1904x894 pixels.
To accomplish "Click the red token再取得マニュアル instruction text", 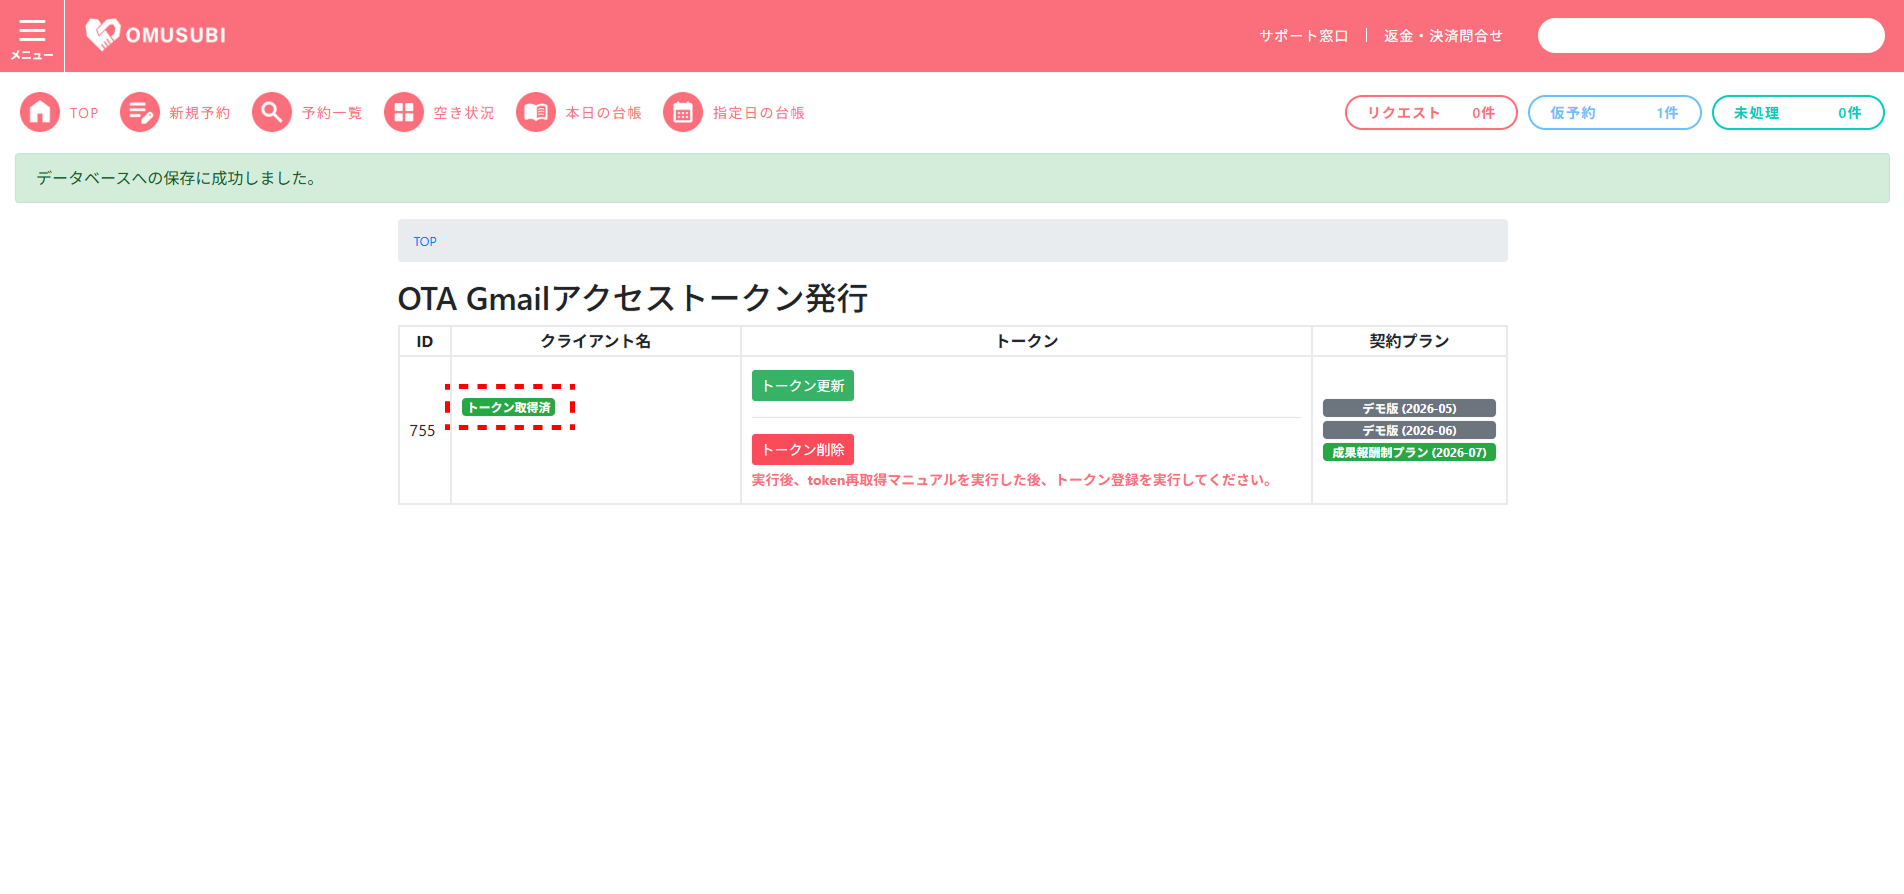I will 1014,480.
